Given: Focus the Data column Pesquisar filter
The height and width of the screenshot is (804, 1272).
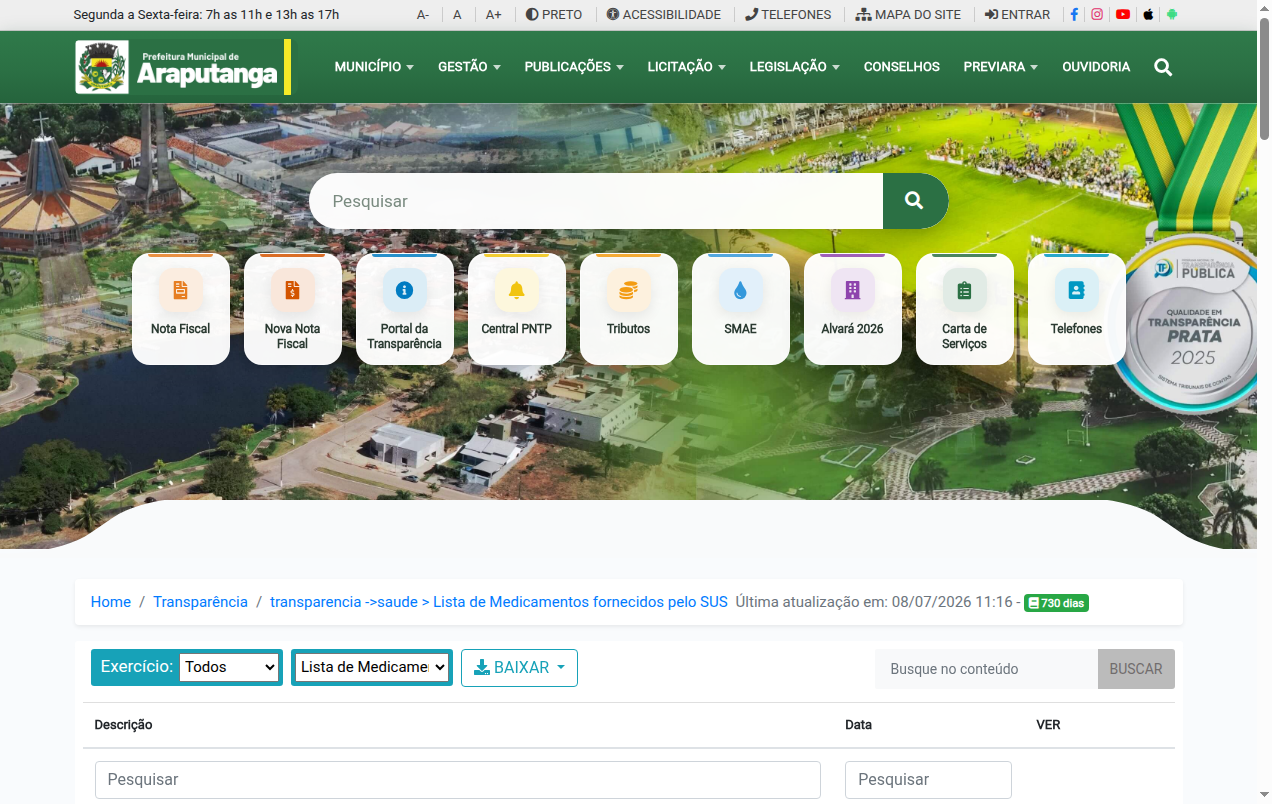Looking at the screenshot, I should click(x=928, y=780).
